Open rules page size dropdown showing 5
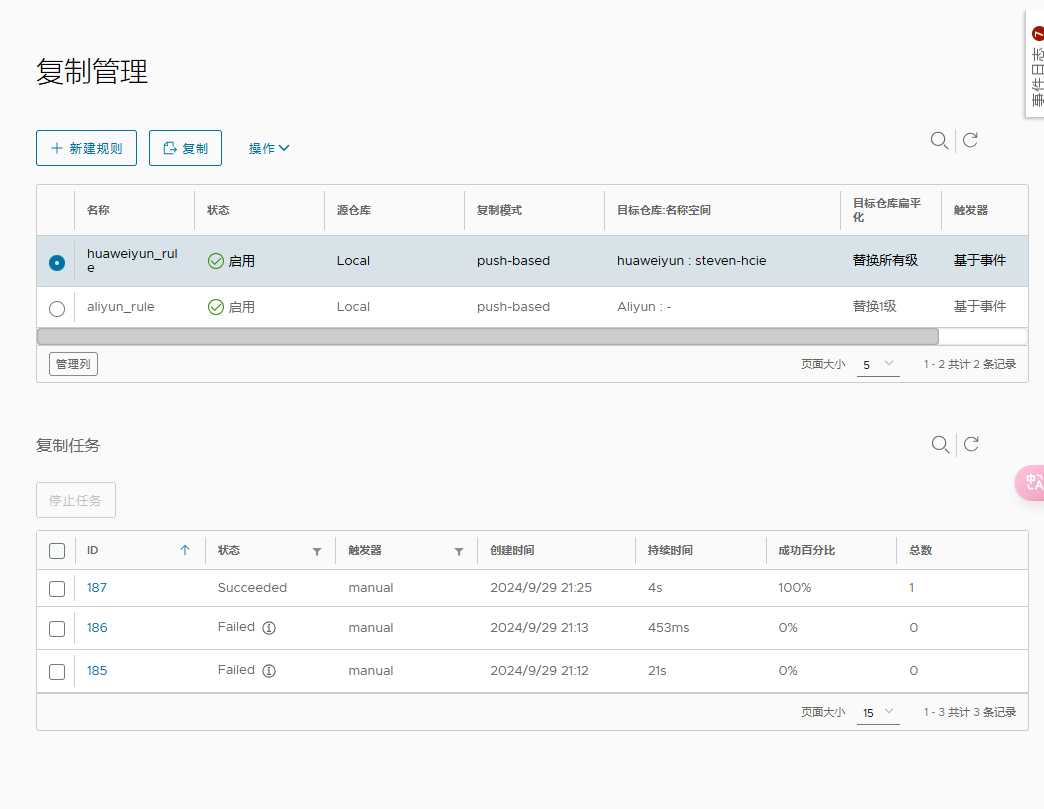Image resolution: width=1044 pixels, height=809 pixels. [878, 365]
